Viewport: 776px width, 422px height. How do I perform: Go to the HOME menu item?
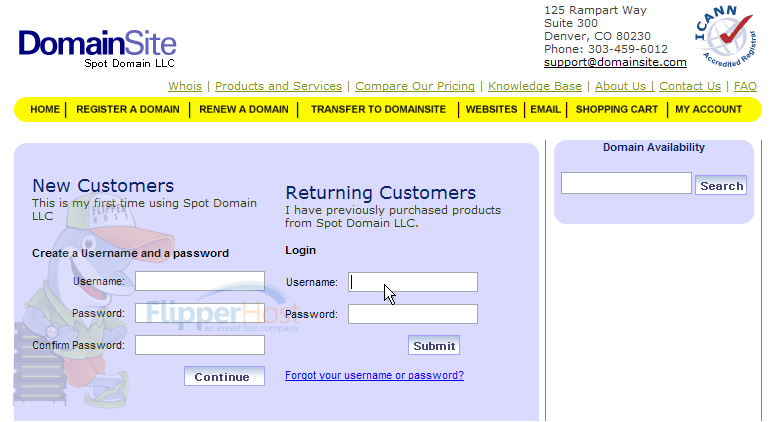point(45,109)
